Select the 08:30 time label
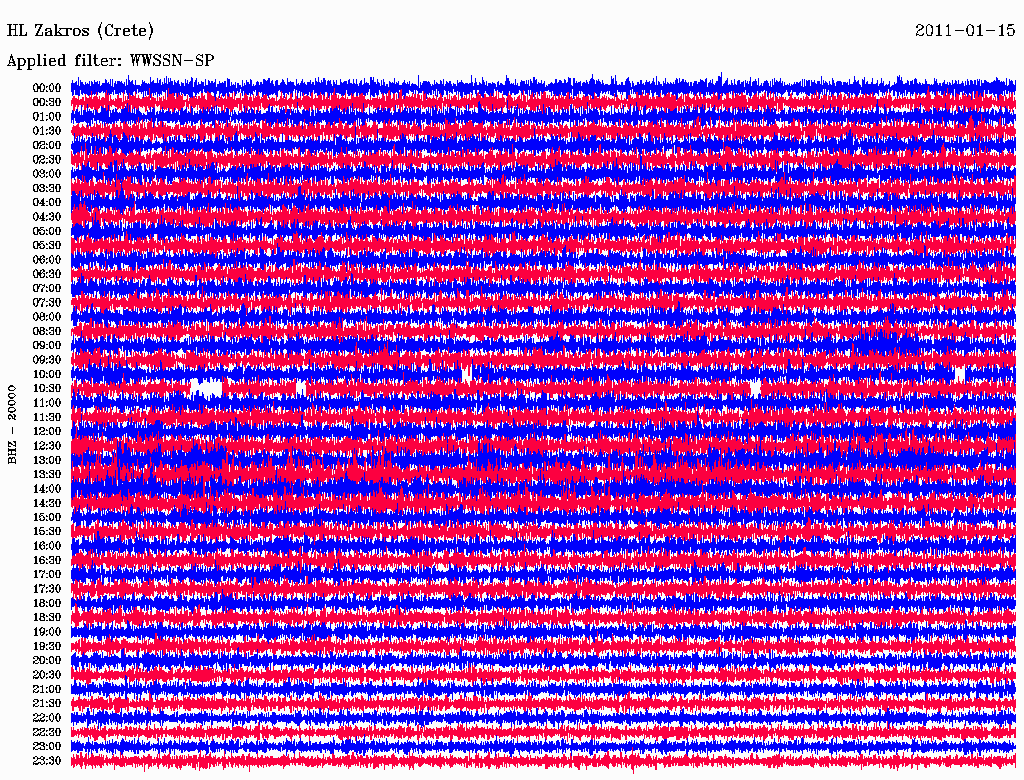This screenshot has width=1024, height=780. [x=47, y=331]
